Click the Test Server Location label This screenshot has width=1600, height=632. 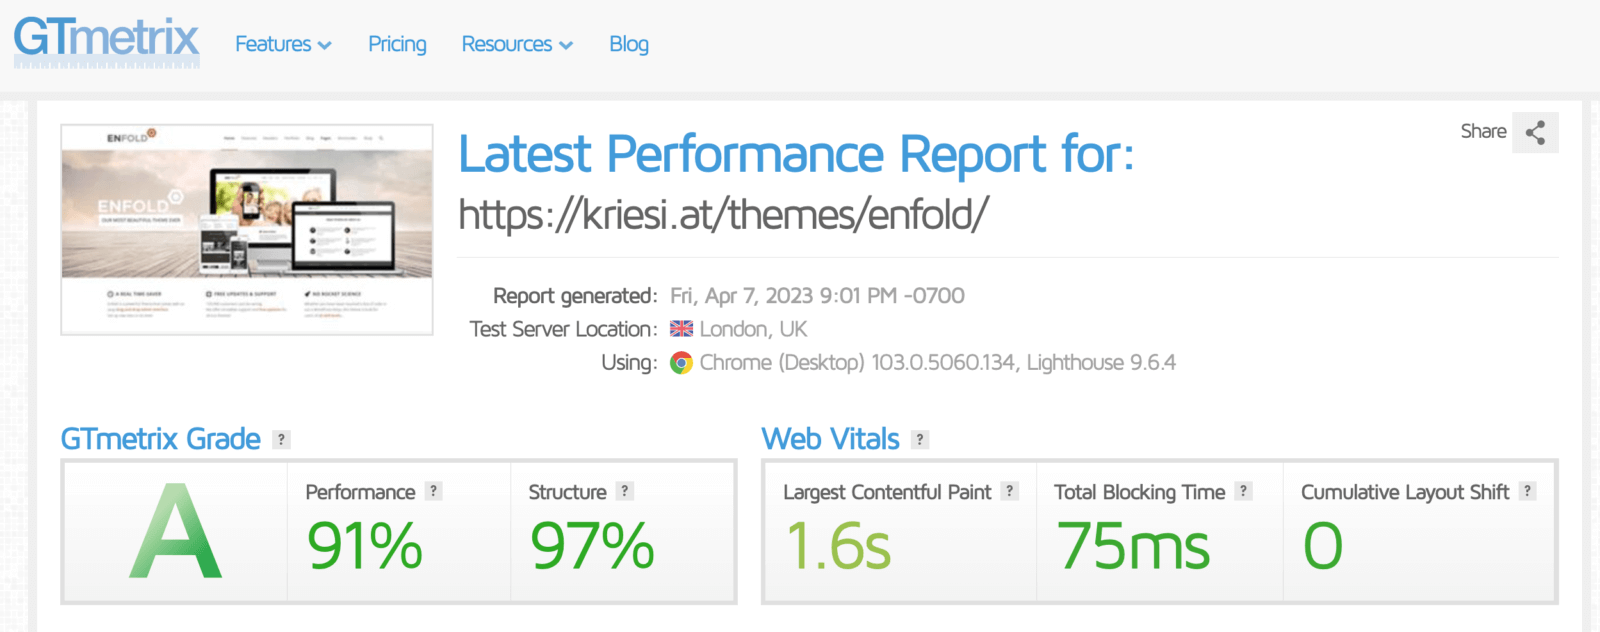[x=564, y=329]
